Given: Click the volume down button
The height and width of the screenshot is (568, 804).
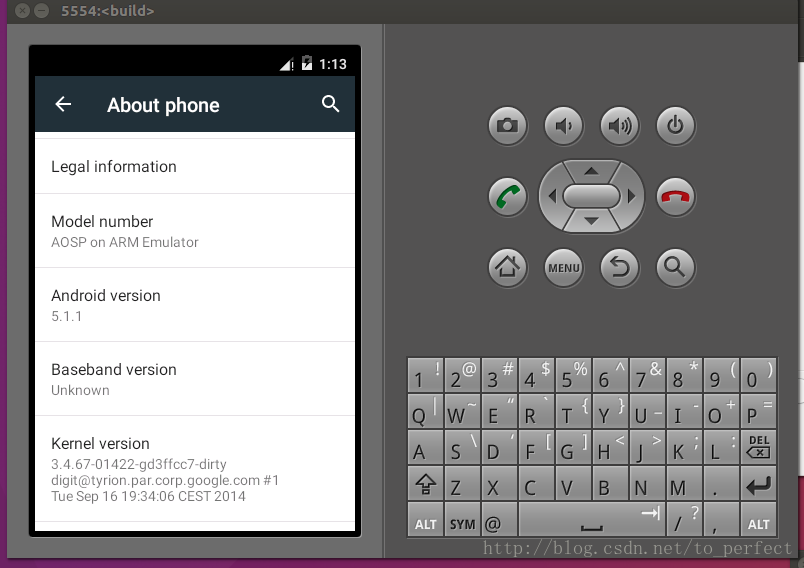Looking at the screenshot, I should (564, 126).
